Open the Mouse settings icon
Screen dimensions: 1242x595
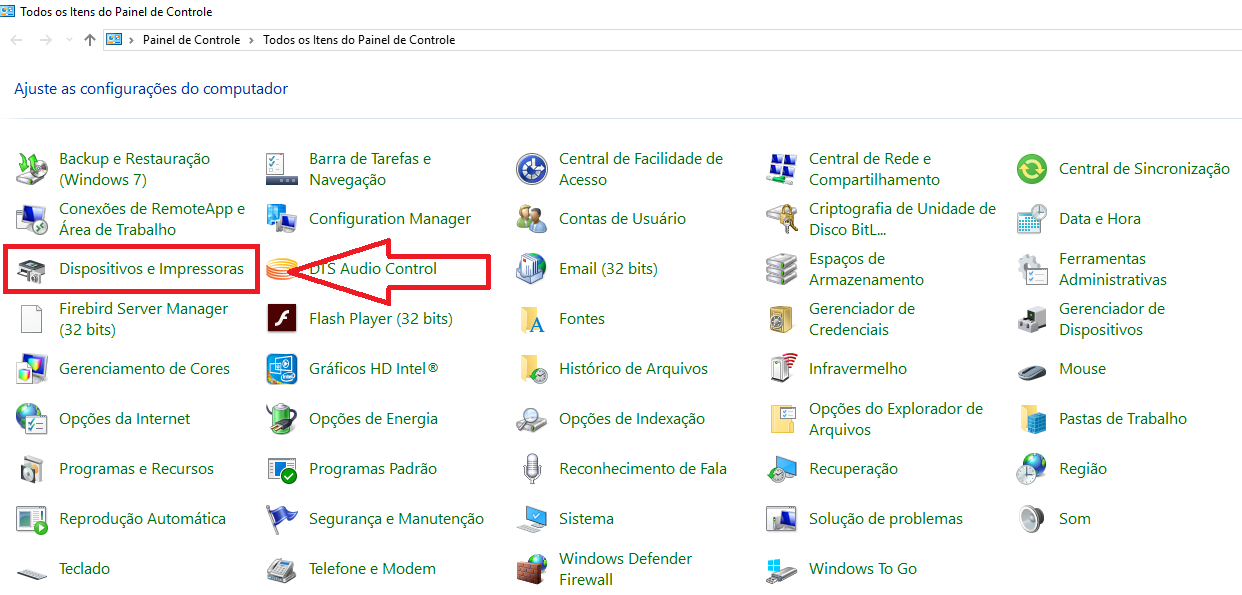[1031, 369]
